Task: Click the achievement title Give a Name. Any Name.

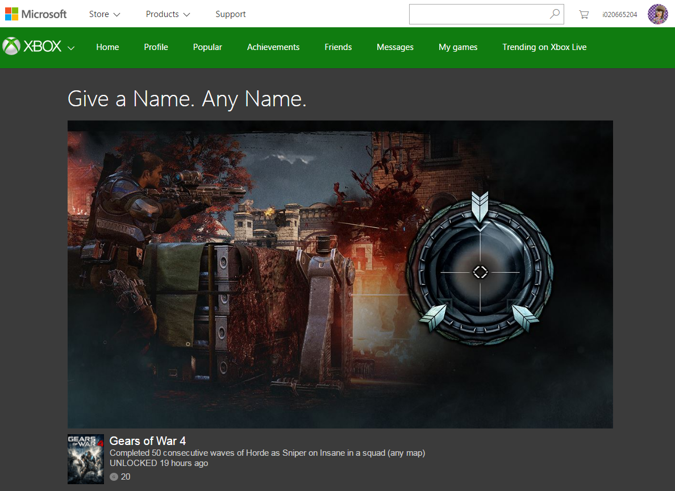Action: 187,99
